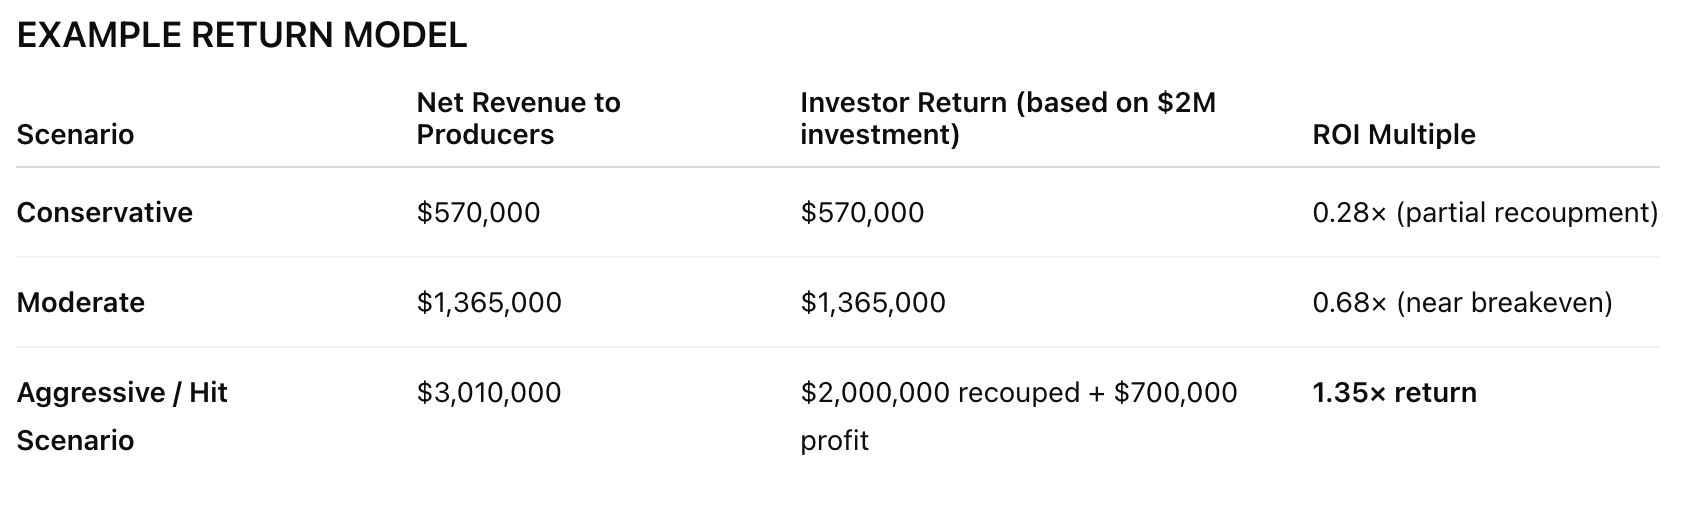Image resolution: width=1702 pixels, height=532 pixels.
Task: Click the $2,000,000 recouped + $700,000 text
Action: click(1019, 392)
